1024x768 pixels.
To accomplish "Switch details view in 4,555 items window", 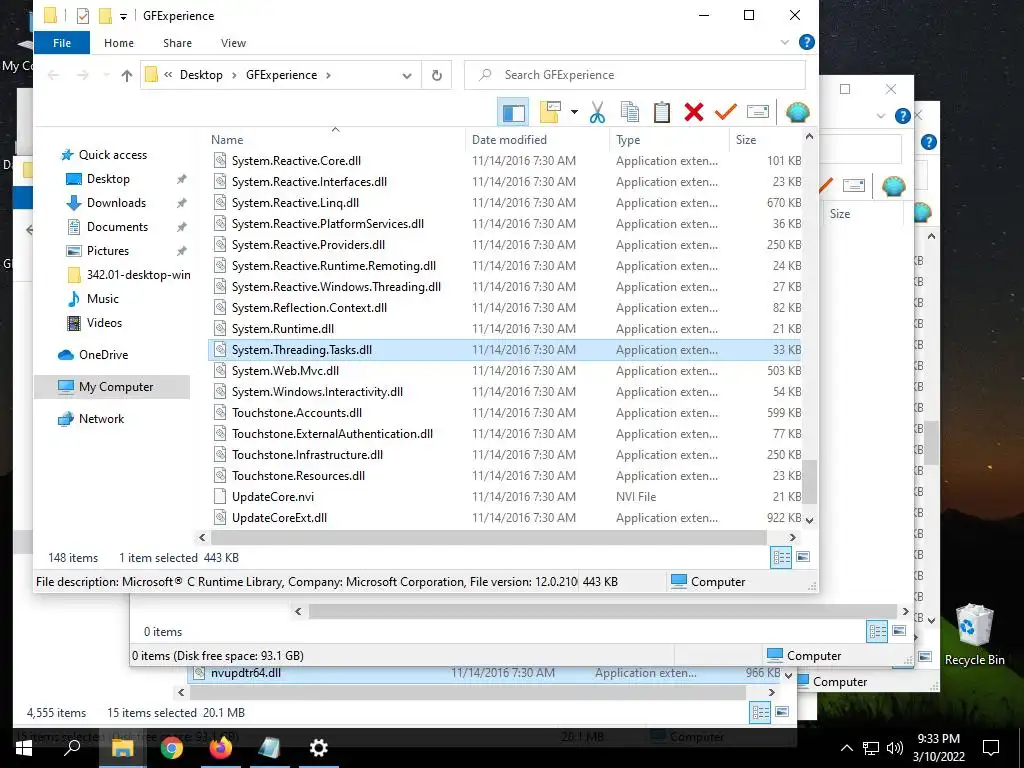I will click(x=760, y=712).
